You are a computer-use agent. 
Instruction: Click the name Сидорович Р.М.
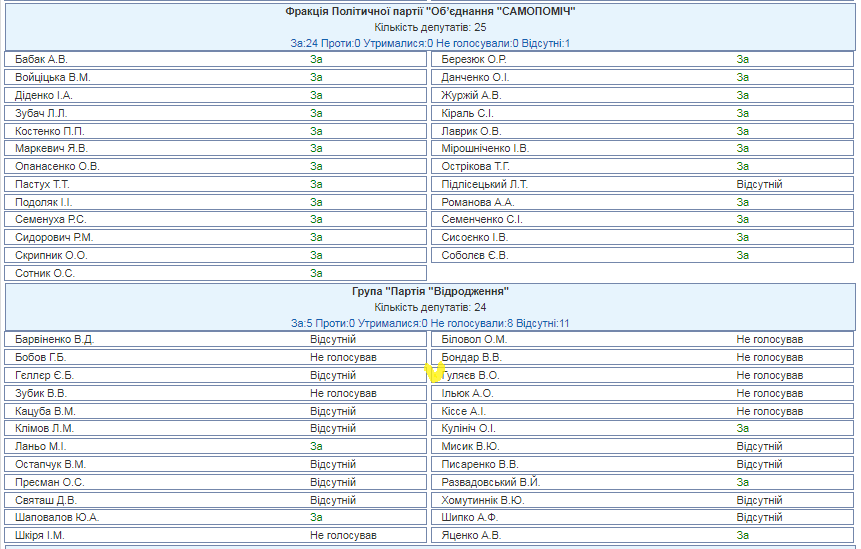(54, 237)
